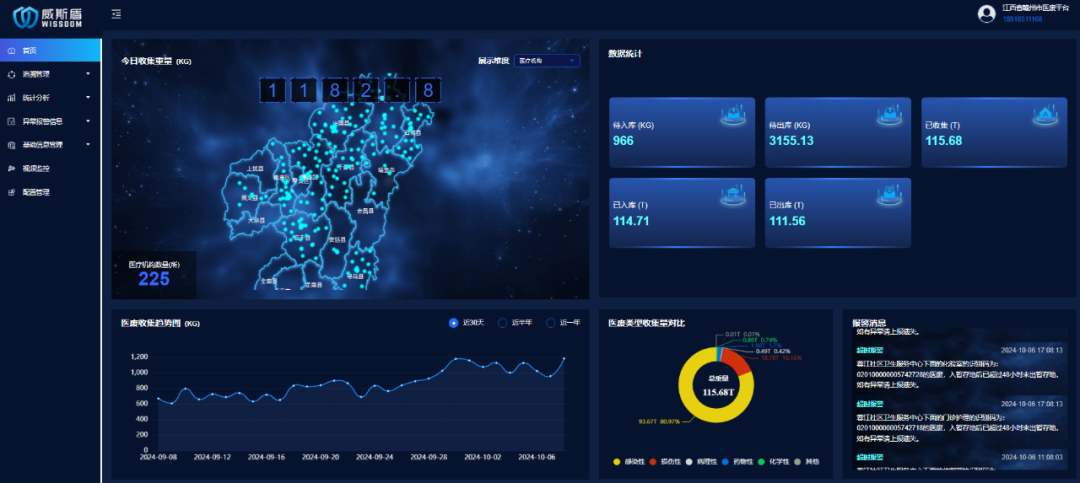The height and width of the screenshot is (483, 1080).
Task: Click the 基础信息管理 sidebar icon
Action: (x=12, y=145)
